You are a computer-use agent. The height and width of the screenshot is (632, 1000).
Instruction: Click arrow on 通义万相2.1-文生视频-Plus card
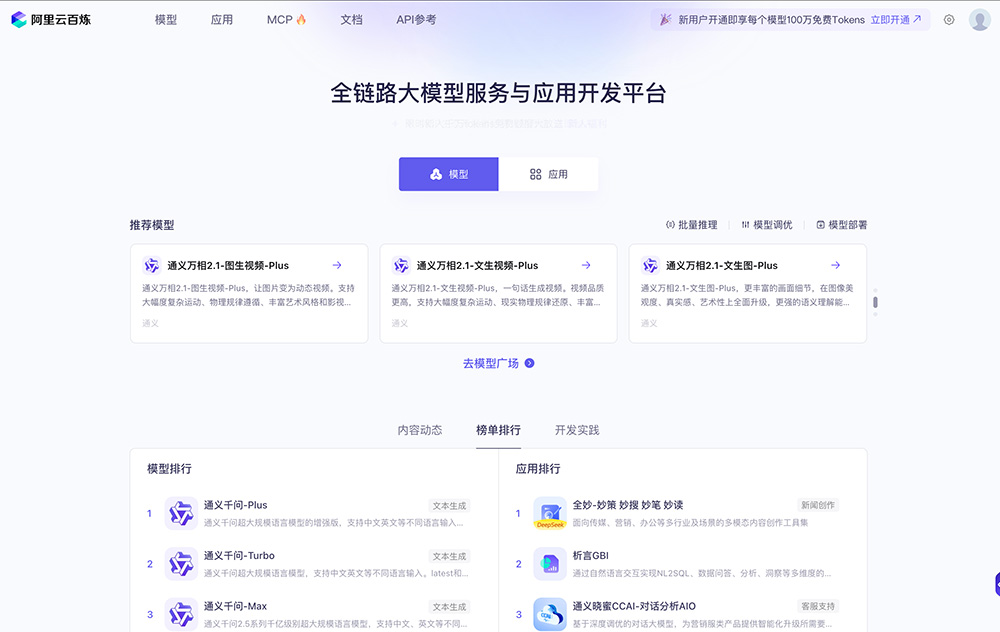click(586, 265)
